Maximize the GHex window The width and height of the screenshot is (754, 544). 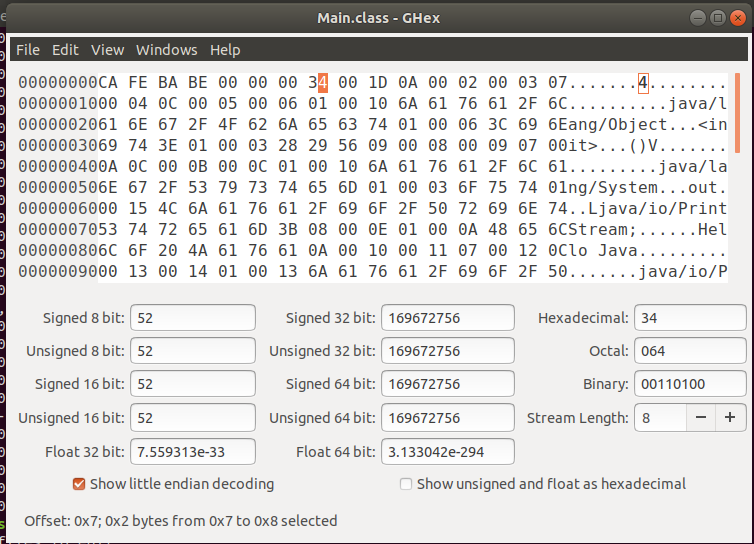pyautogui.click(x=717, y=18)
